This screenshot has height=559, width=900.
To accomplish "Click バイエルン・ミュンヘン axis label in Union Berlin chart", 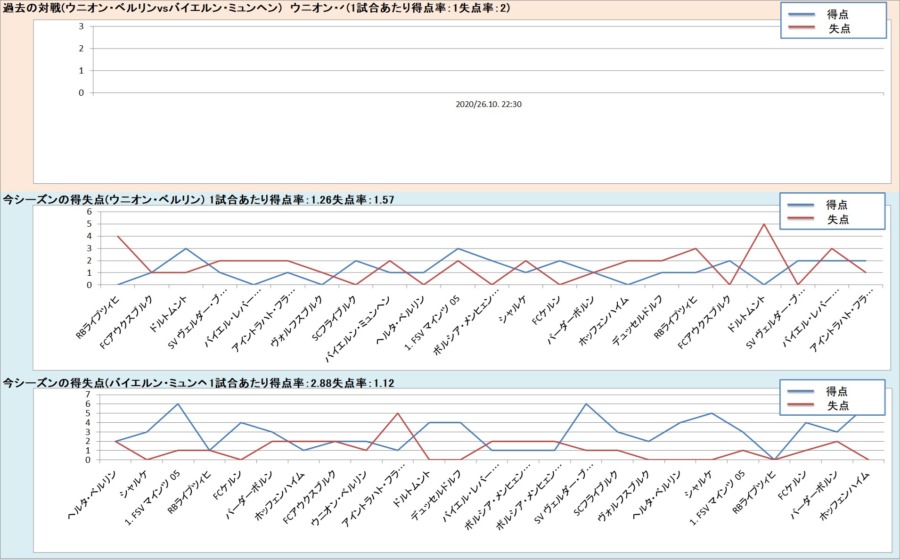I will [359, 328].
